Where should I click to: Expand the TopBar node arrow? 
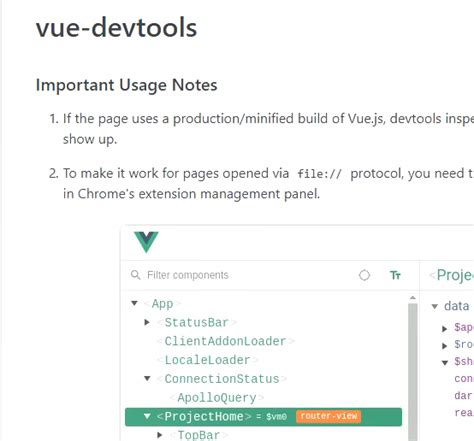point(160,435)
